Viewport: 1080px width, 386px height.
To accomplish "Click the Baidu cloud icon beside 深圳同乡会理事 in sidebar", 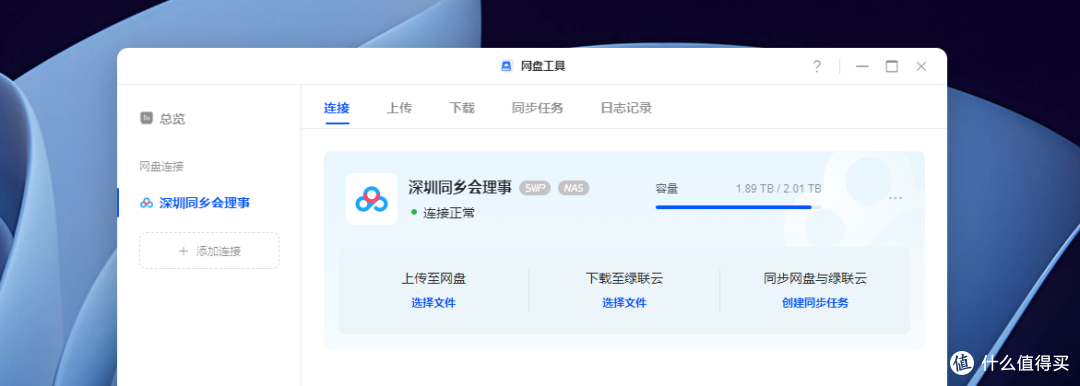I will [x=147, y=203].
